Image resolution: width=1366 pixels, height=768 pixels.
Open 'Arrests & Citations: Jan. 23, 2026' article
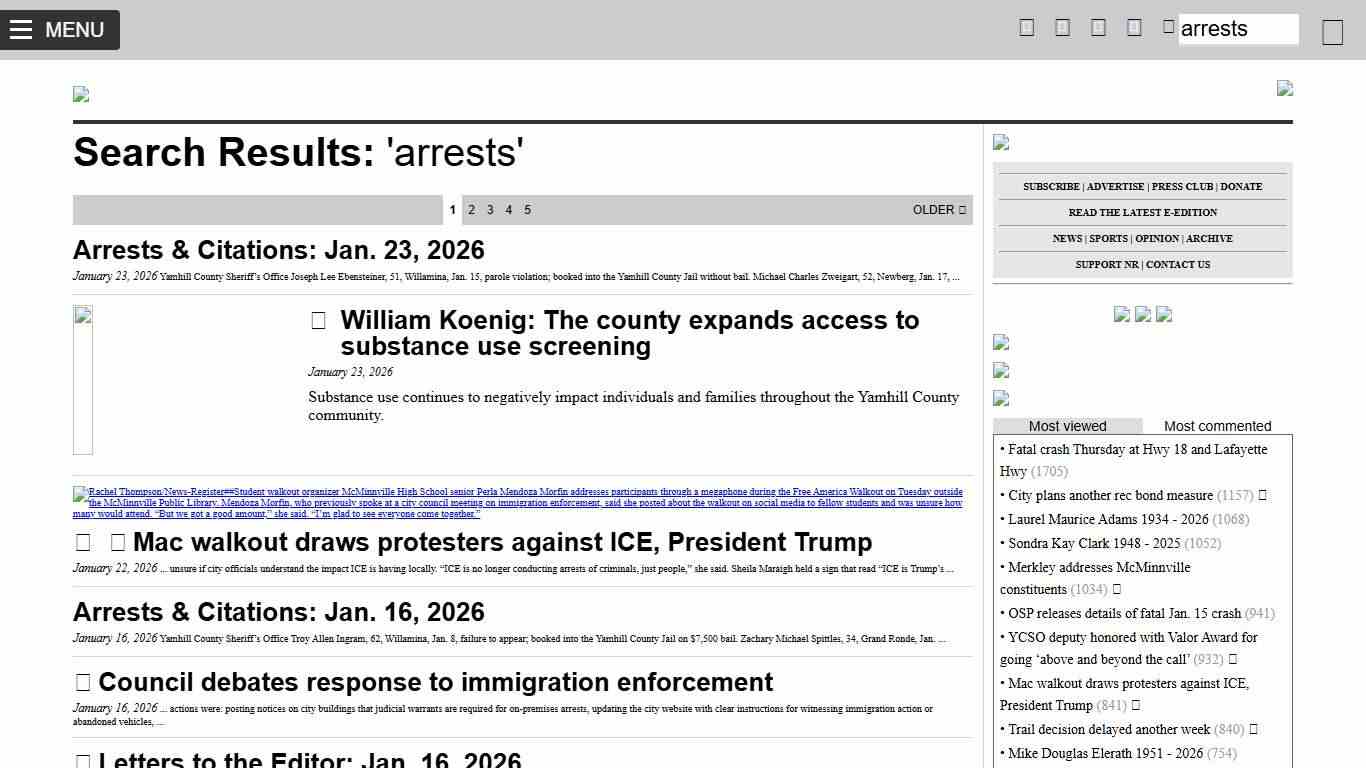[x=278, y=250]
